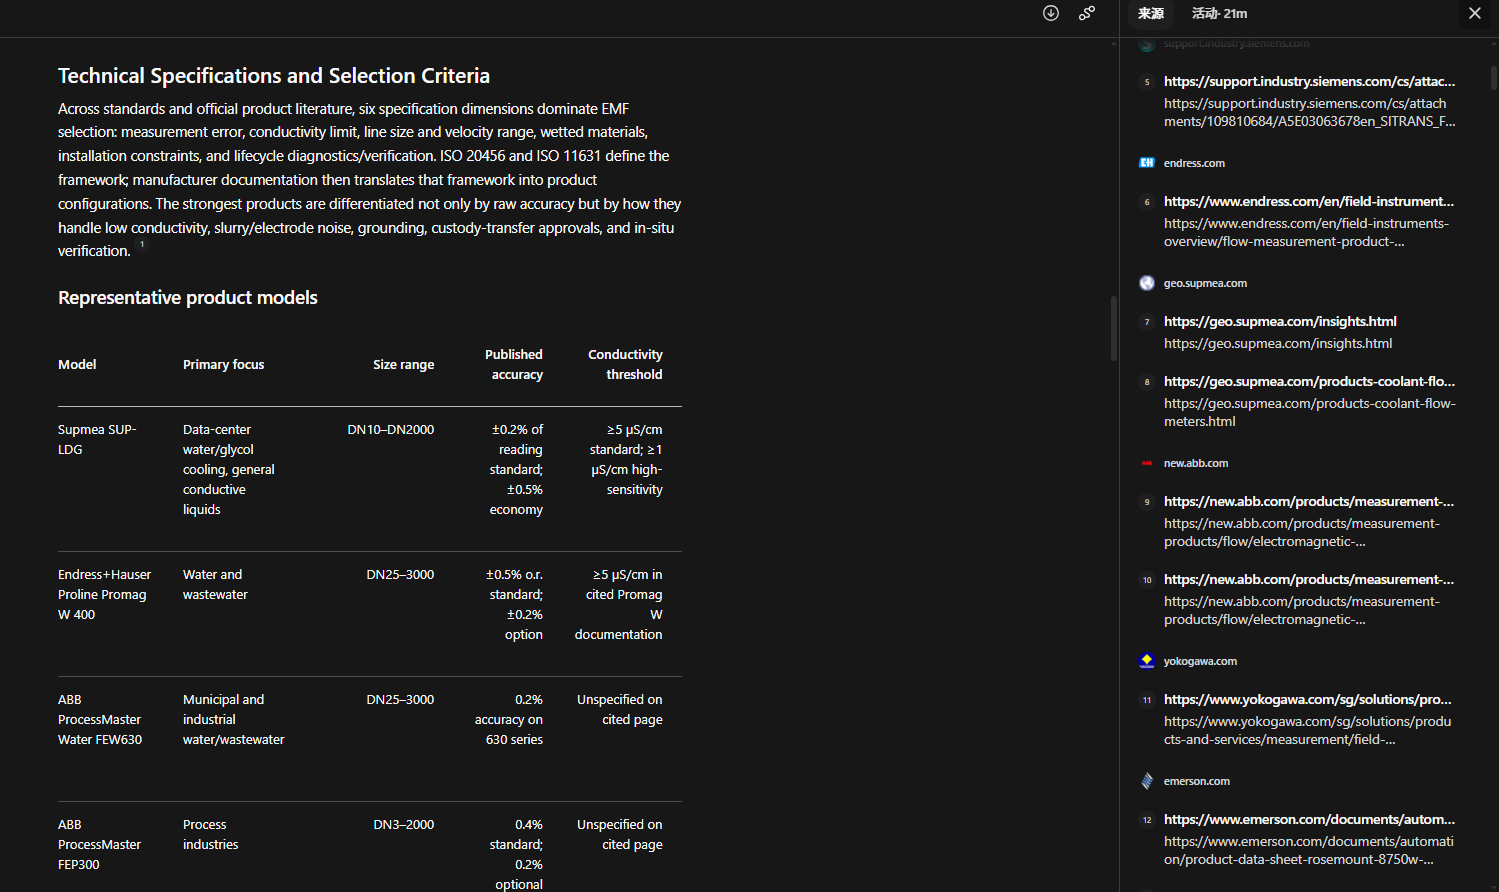Open the 活动· 21m tab

[x=1219, y=13]
